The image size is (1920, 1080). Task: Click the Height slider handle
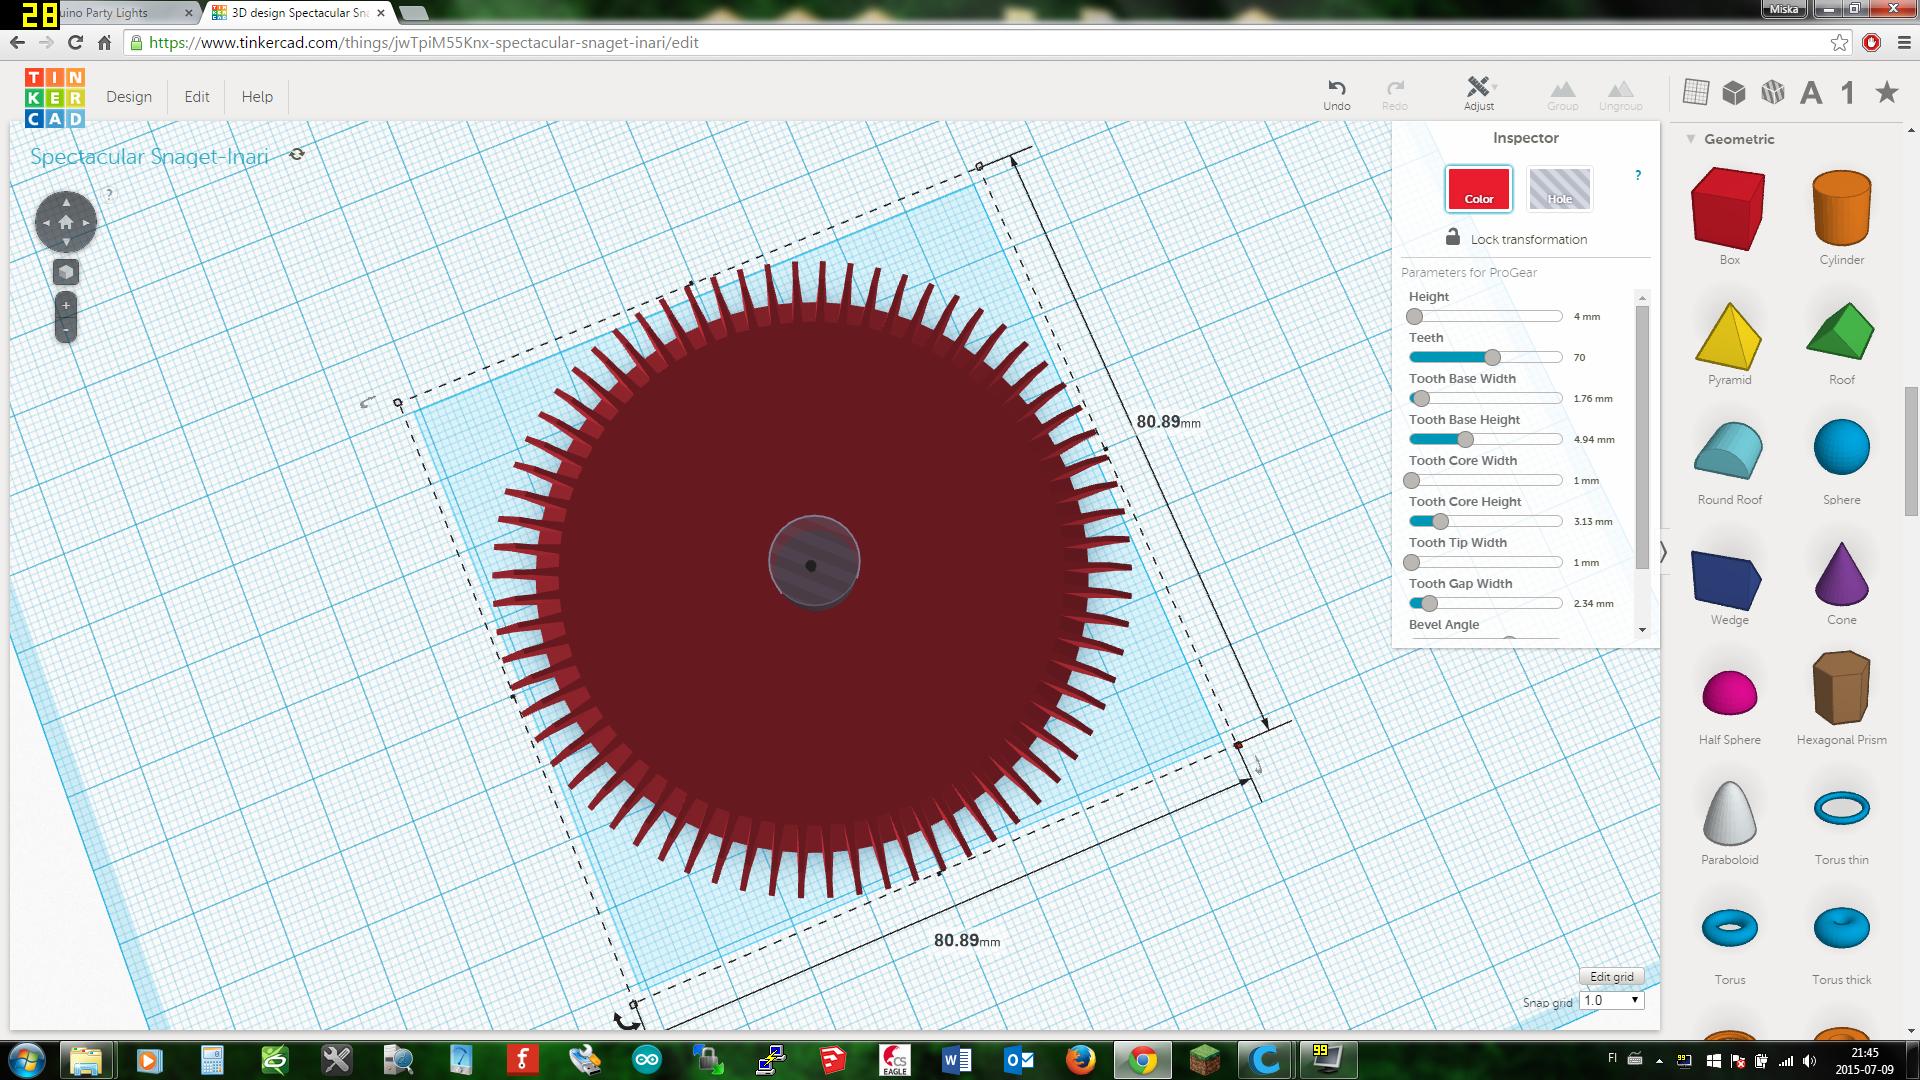[1414, 316]
